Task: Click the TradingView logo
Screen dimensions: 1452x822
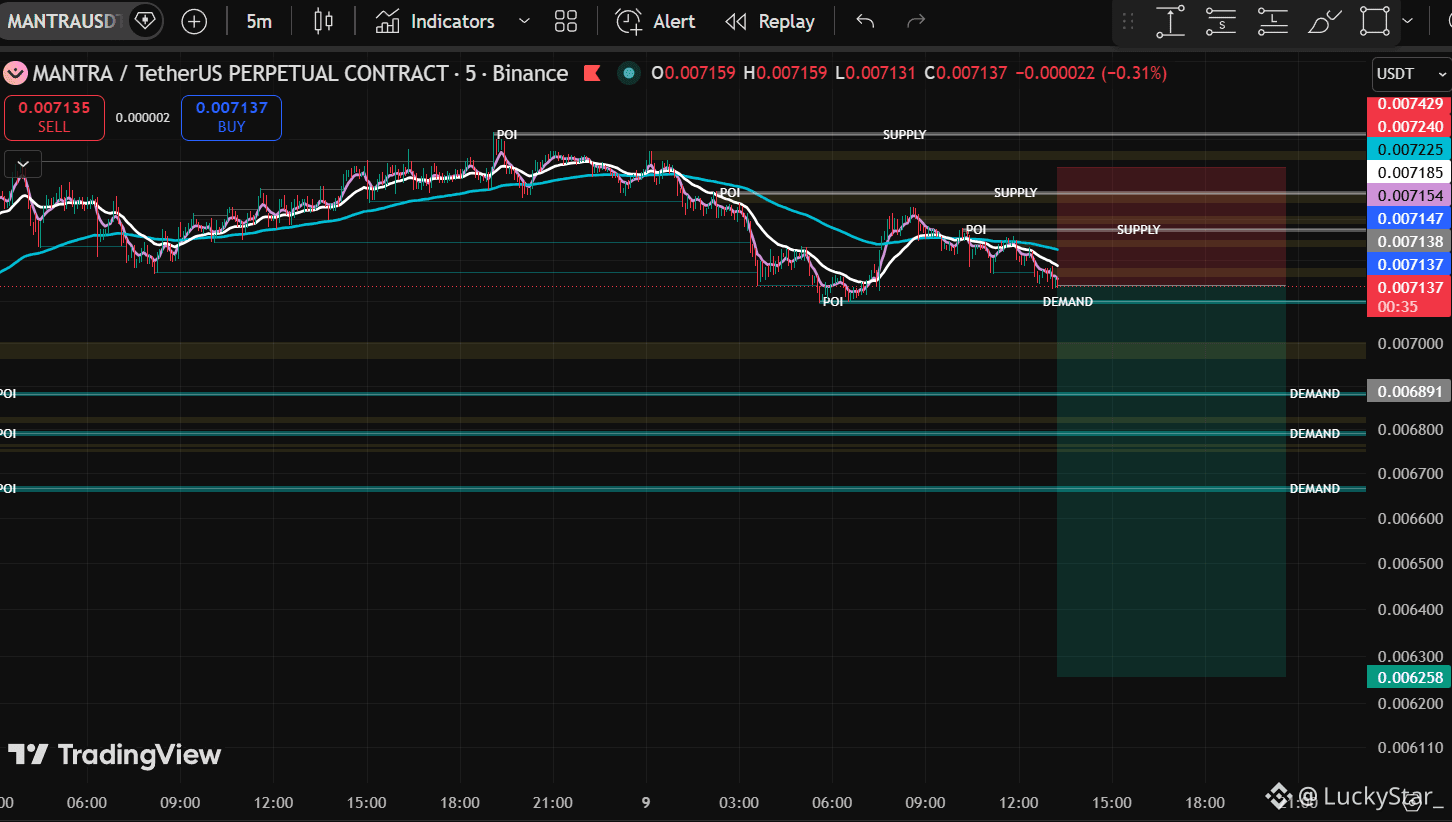Action: tap(114, 755)
